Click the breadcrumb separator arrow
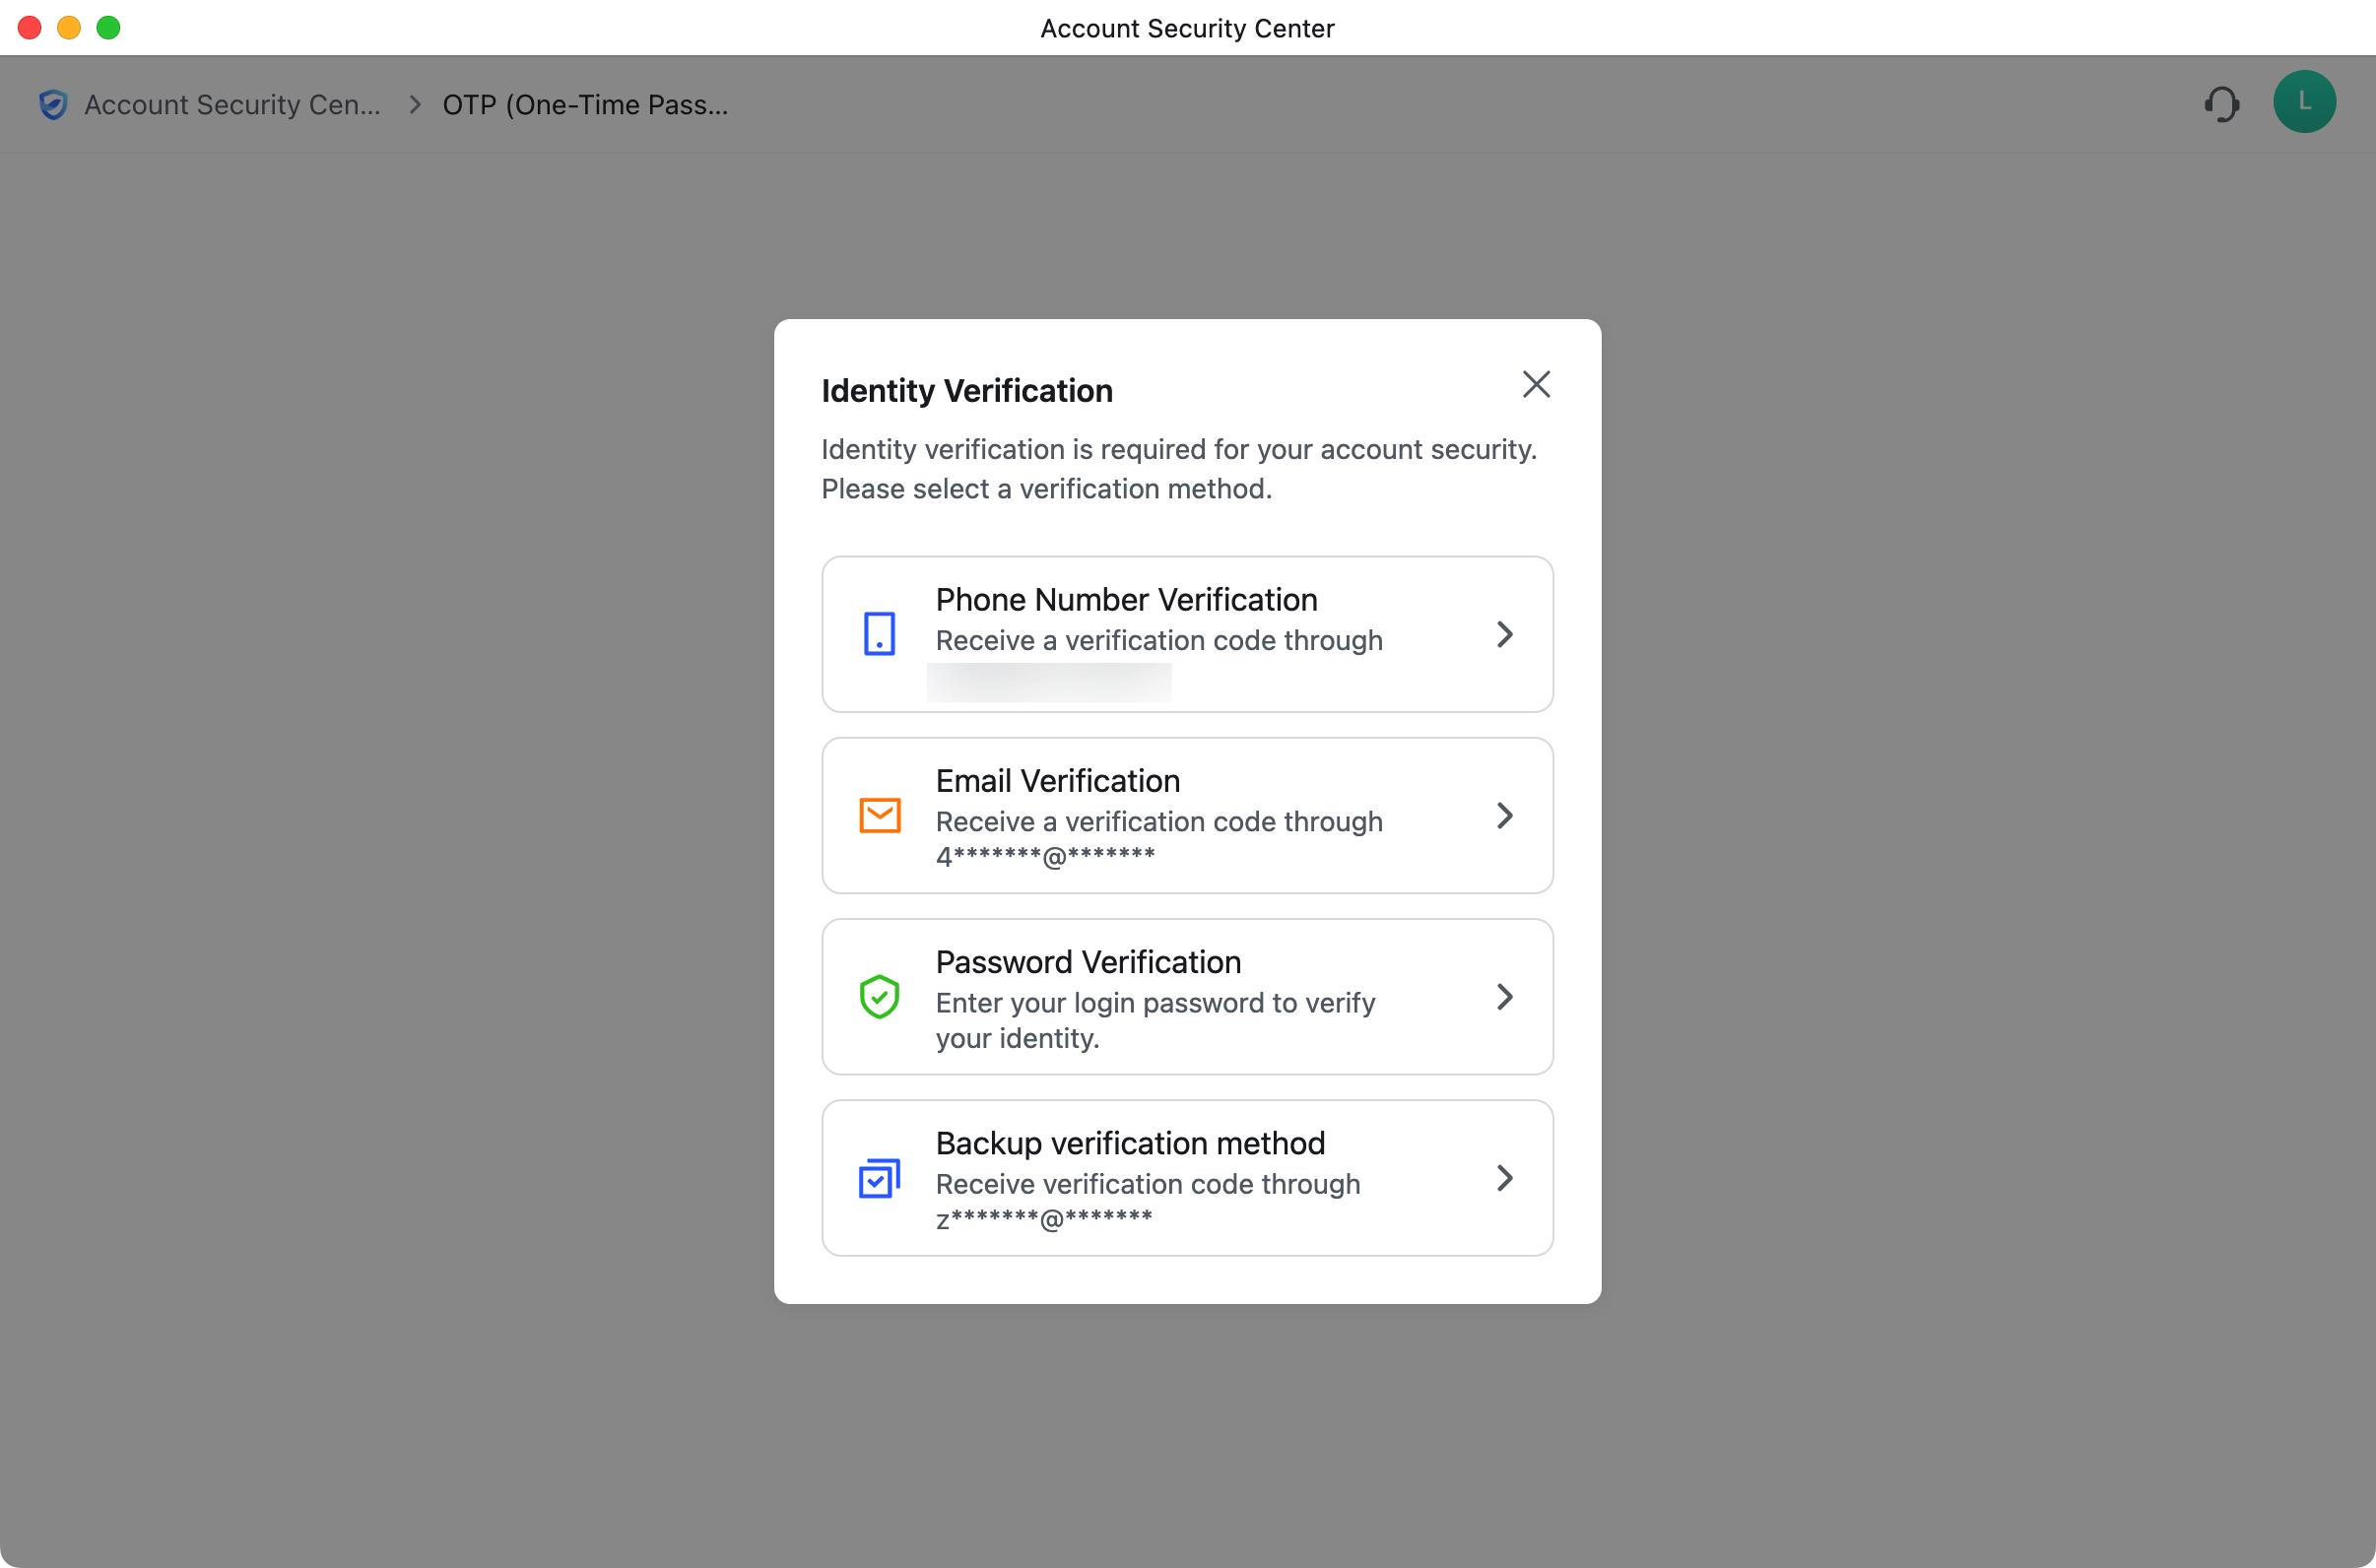 pyautogui.click(x=415, y=104)
